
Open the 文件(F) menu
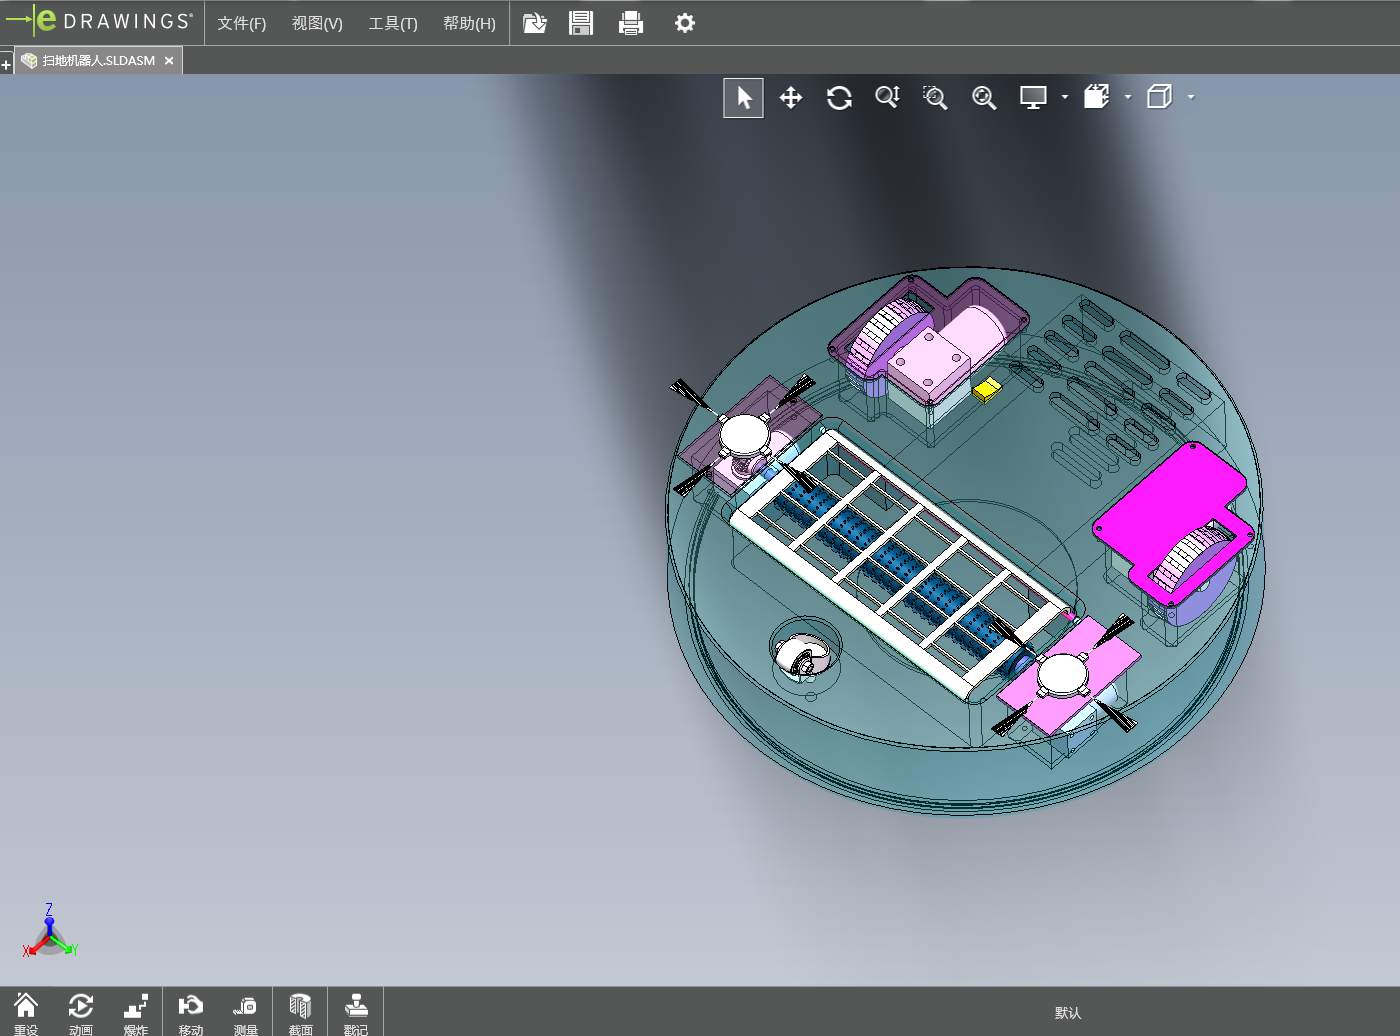242,23
